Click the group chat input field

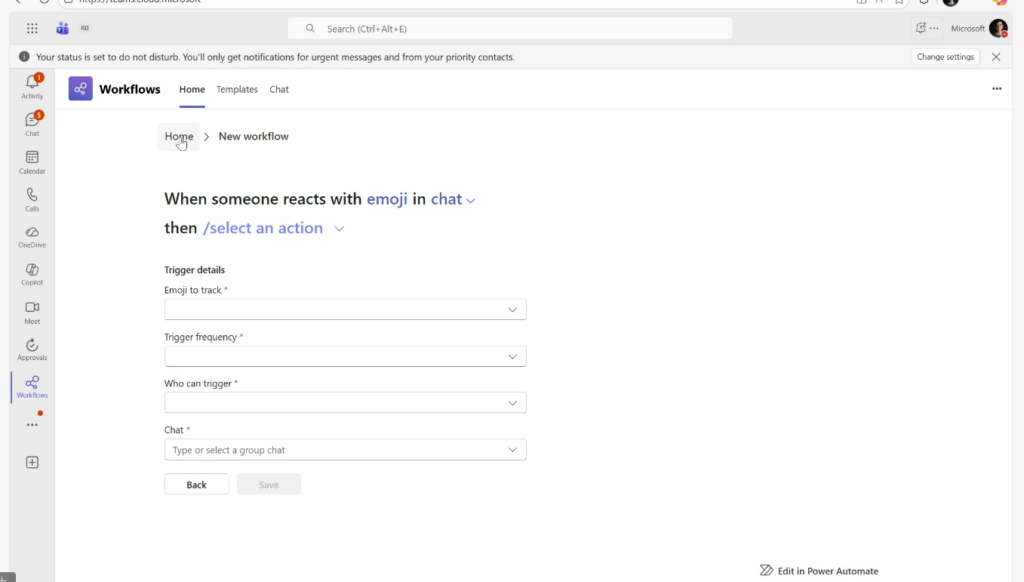pyautogui.click(x=335, y=450)
